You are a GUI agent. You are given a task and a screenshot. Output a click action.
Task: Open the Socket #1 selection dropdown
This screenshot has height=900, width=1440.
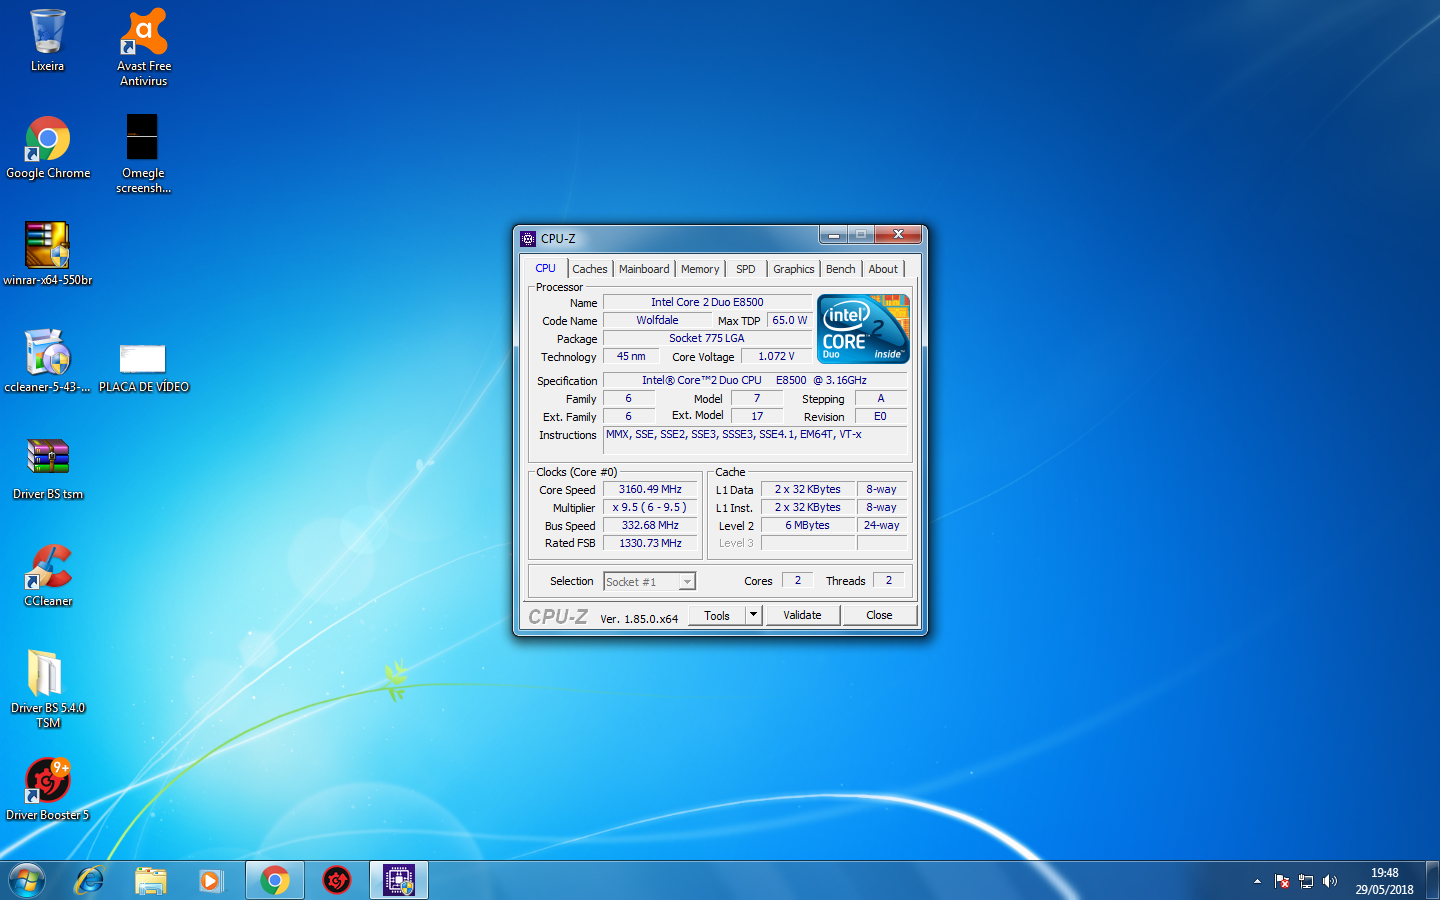649,581
